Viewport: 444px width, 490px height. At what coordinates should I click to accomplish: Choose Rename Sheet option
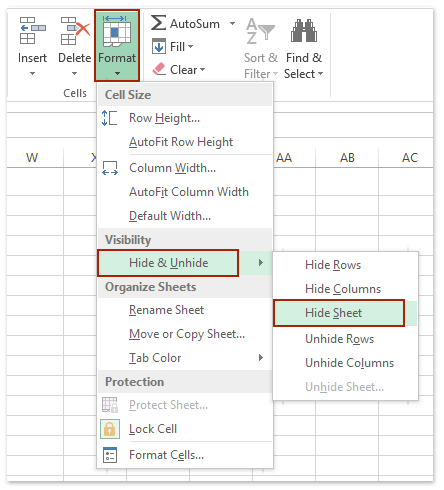point(166,310)
